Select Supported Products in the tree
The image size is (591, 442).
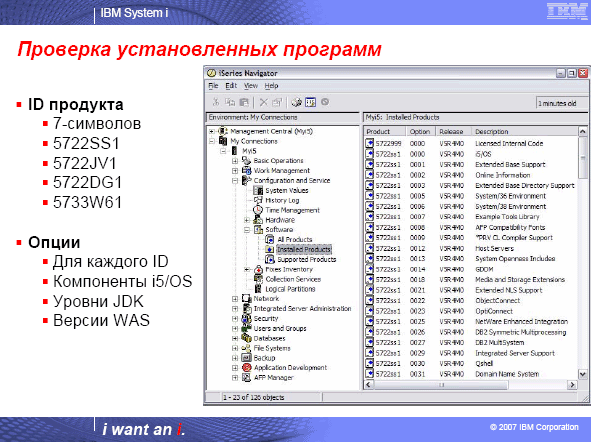click(x=306, y=259)
